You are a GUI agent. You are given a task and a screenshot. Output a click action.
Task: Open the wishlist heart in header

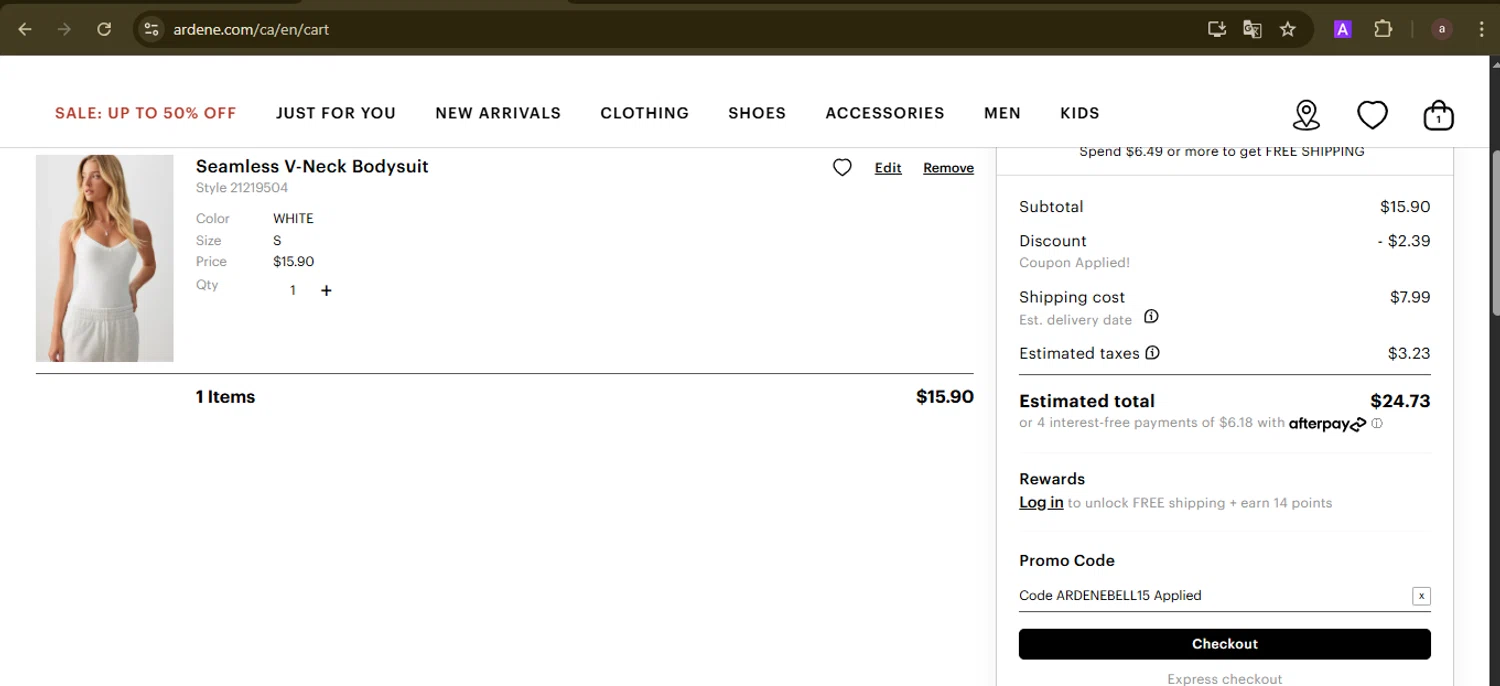(1372, 115)
